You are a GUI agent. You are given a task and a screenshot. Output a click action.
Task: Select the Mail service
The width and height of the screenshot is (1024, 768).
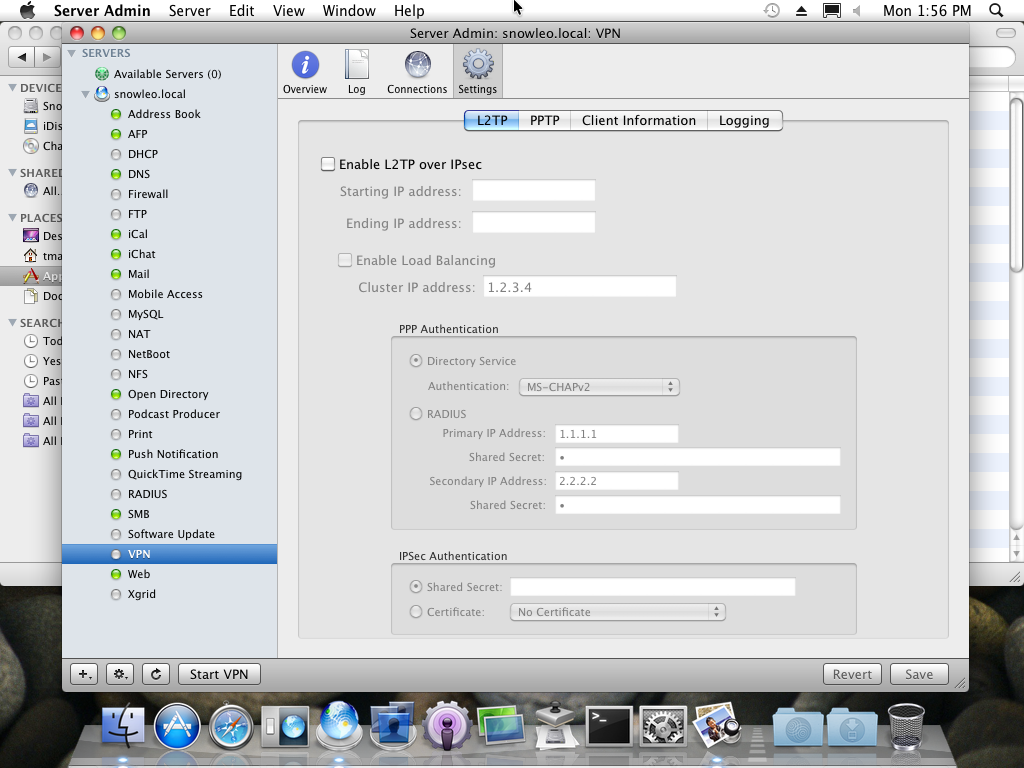click(x=170, y=274)
